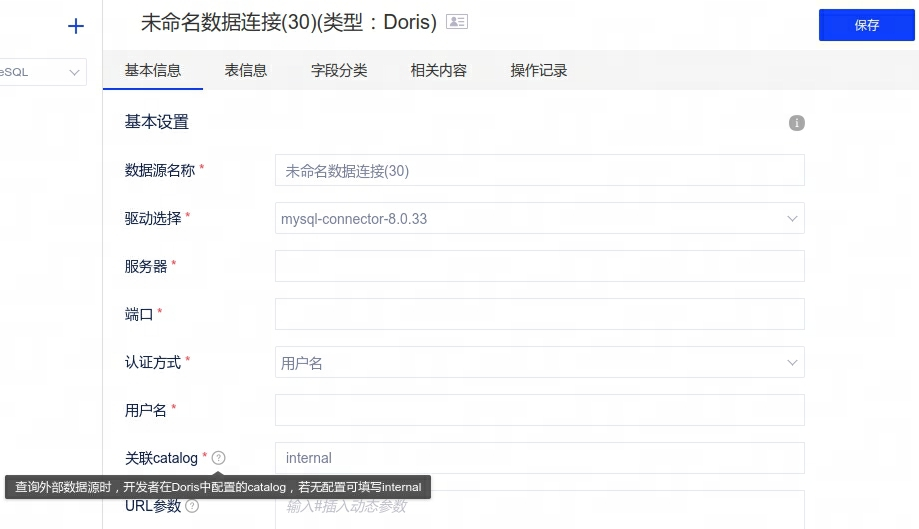Open the eSQL dropdown in left panel

(x=43, y=72)
